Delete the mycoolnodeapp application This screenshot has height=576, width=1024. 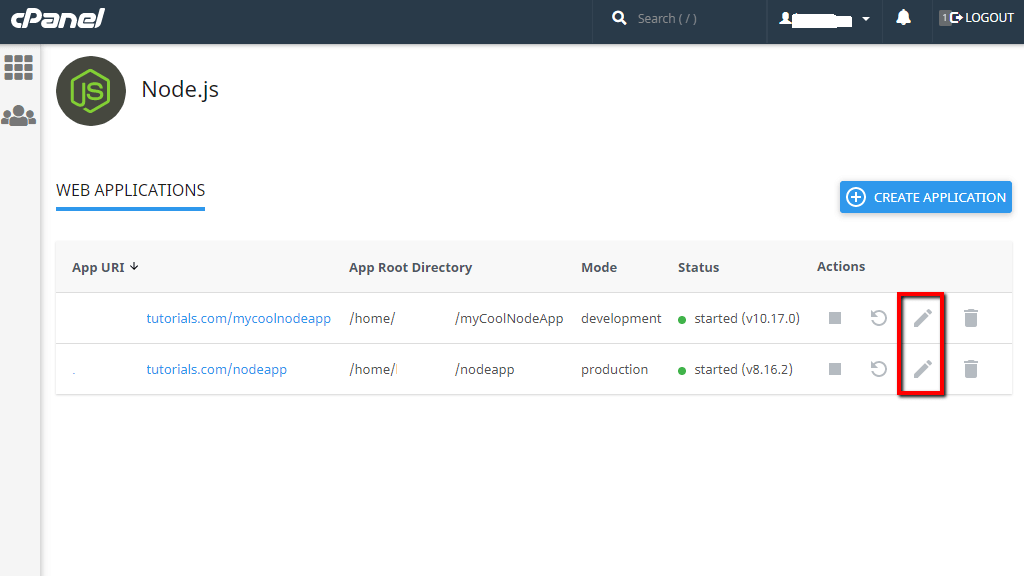coord(970,318)
